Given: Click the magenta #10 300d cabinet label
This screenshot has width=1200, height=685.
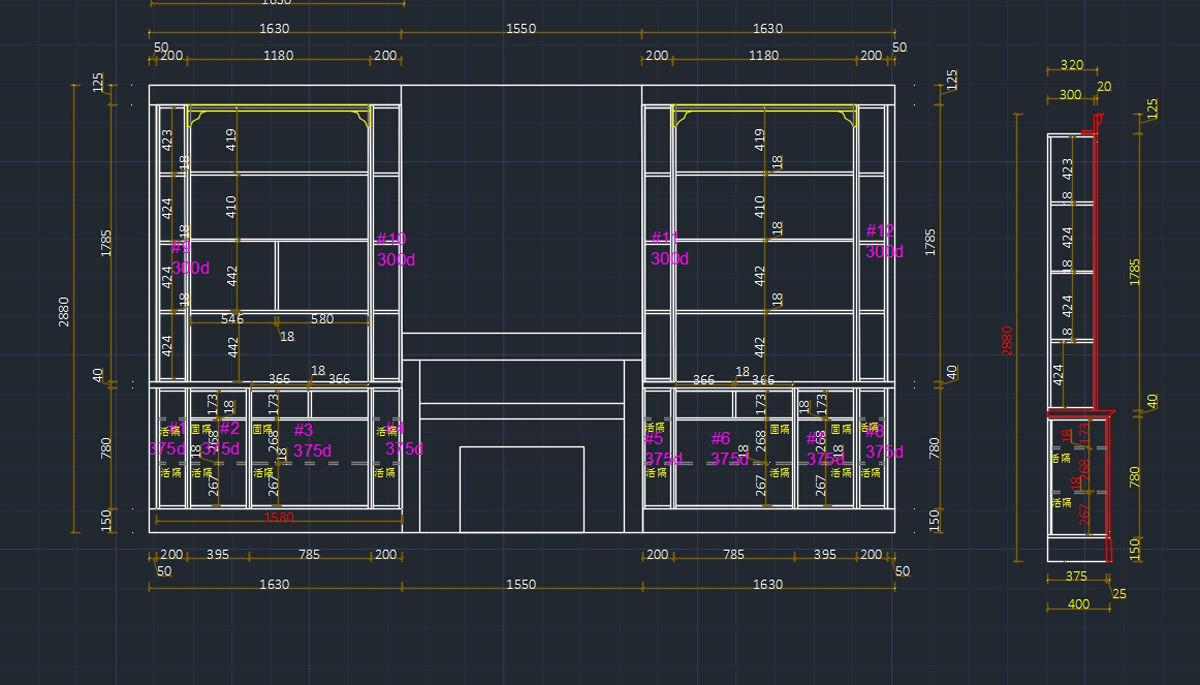Looking at the screenshot, I should click(x=393, y=249).
